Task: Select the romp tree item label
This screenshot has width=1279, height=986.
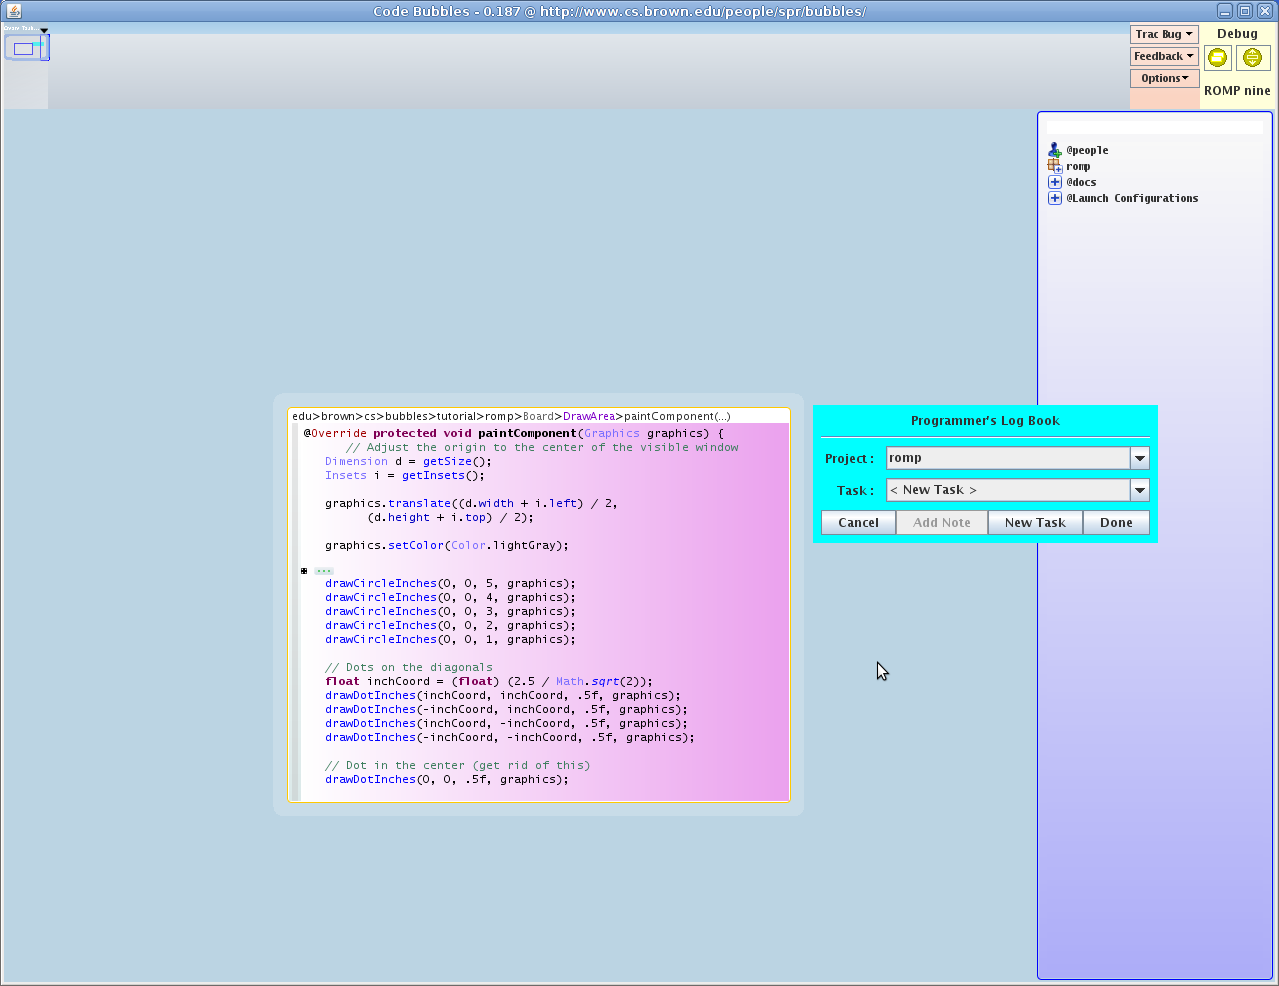Action: click(1078, 166)
